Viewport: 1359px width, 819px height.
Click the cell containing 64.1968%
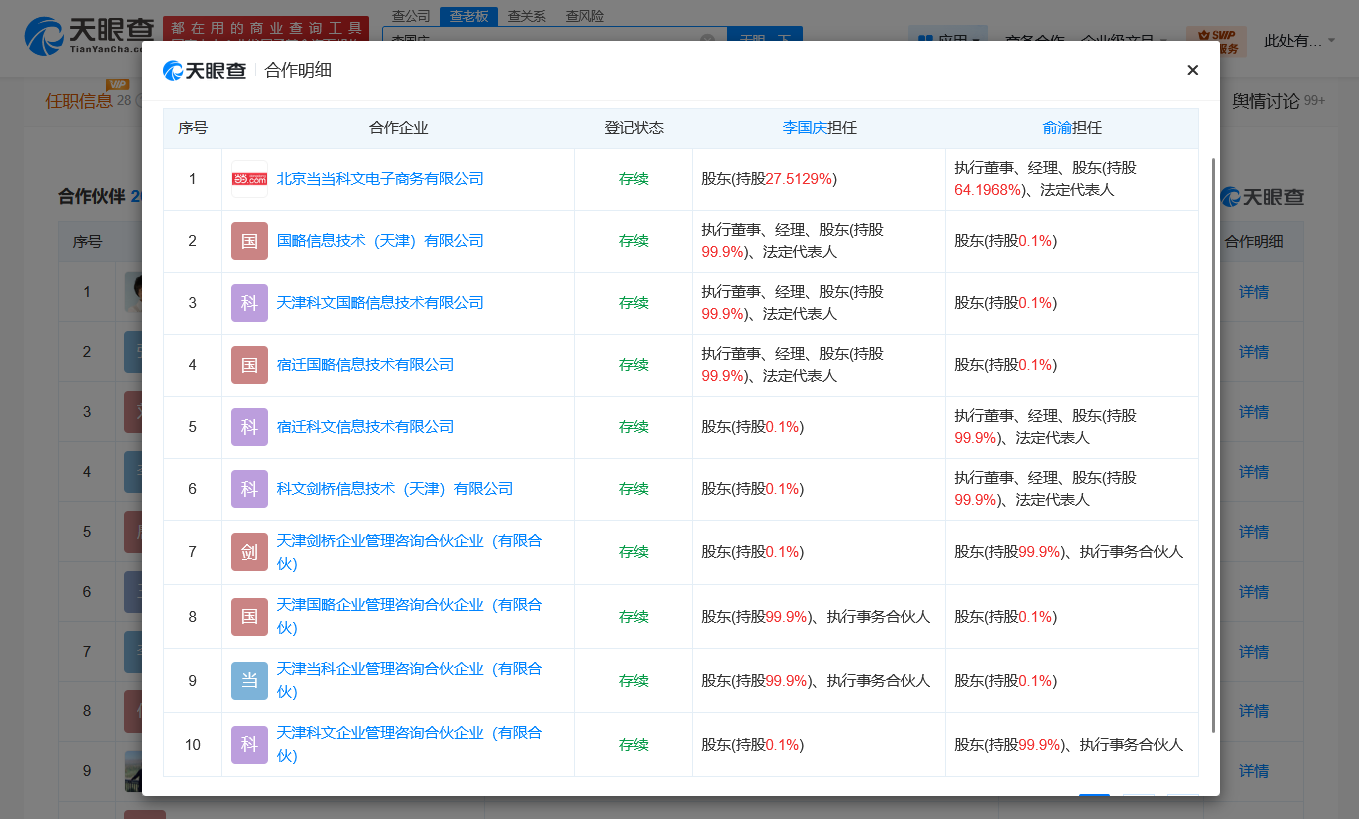coord(1072,179)
